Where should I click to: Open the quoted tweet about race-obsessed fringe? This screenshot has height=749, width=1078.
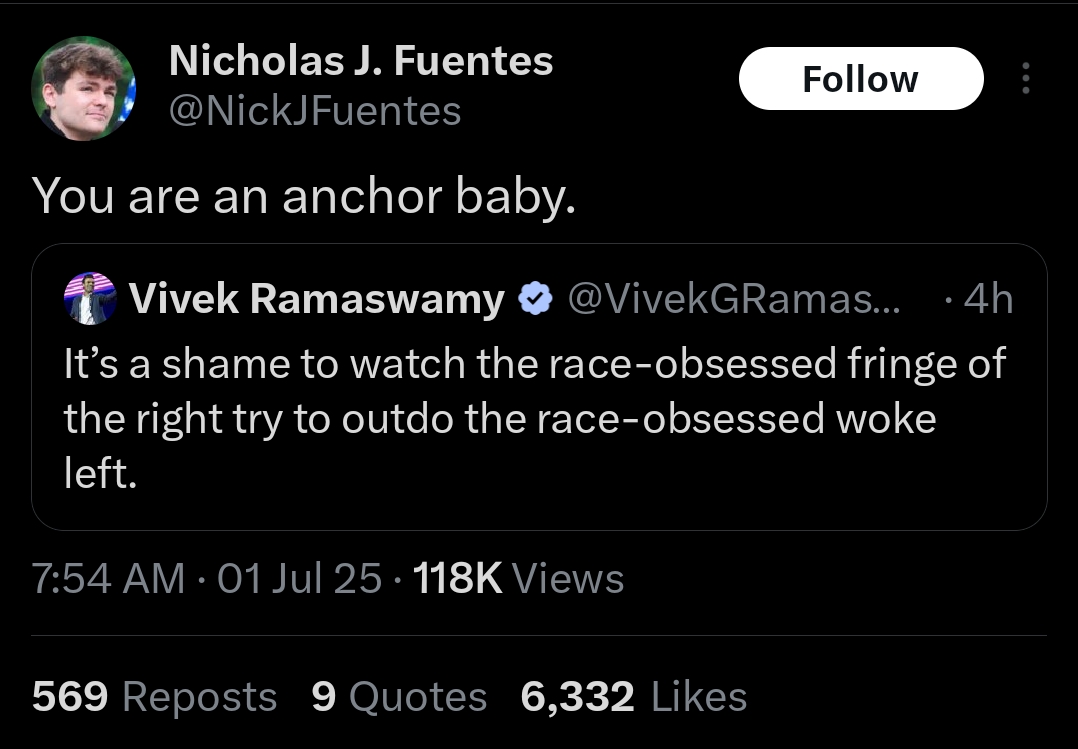point(539,387)
